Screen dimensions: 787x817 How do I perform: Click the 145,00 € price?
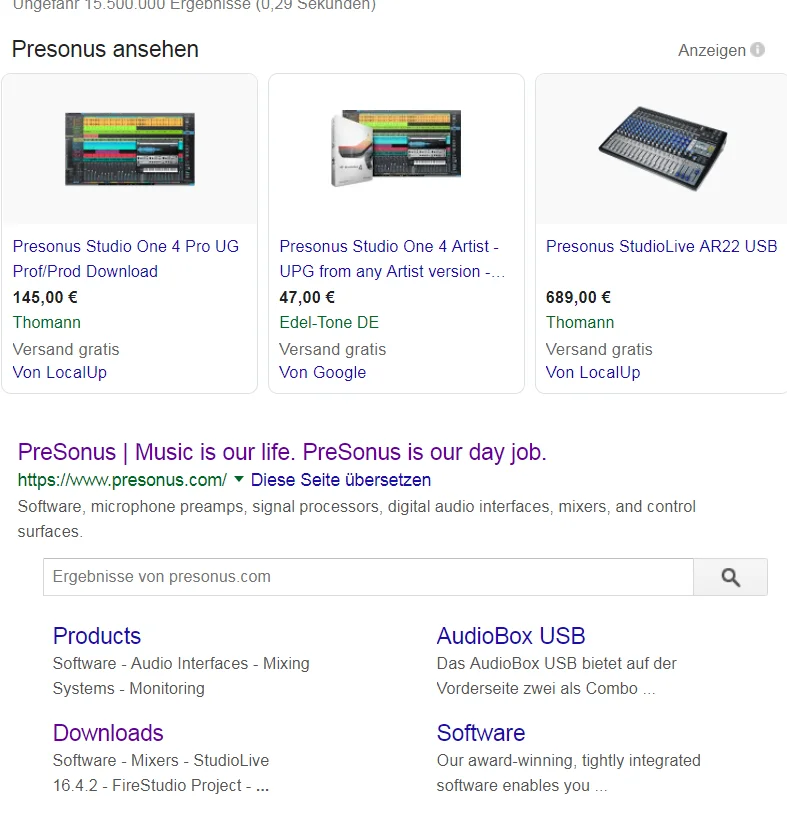pyautogui.click(x=45, y=297)
